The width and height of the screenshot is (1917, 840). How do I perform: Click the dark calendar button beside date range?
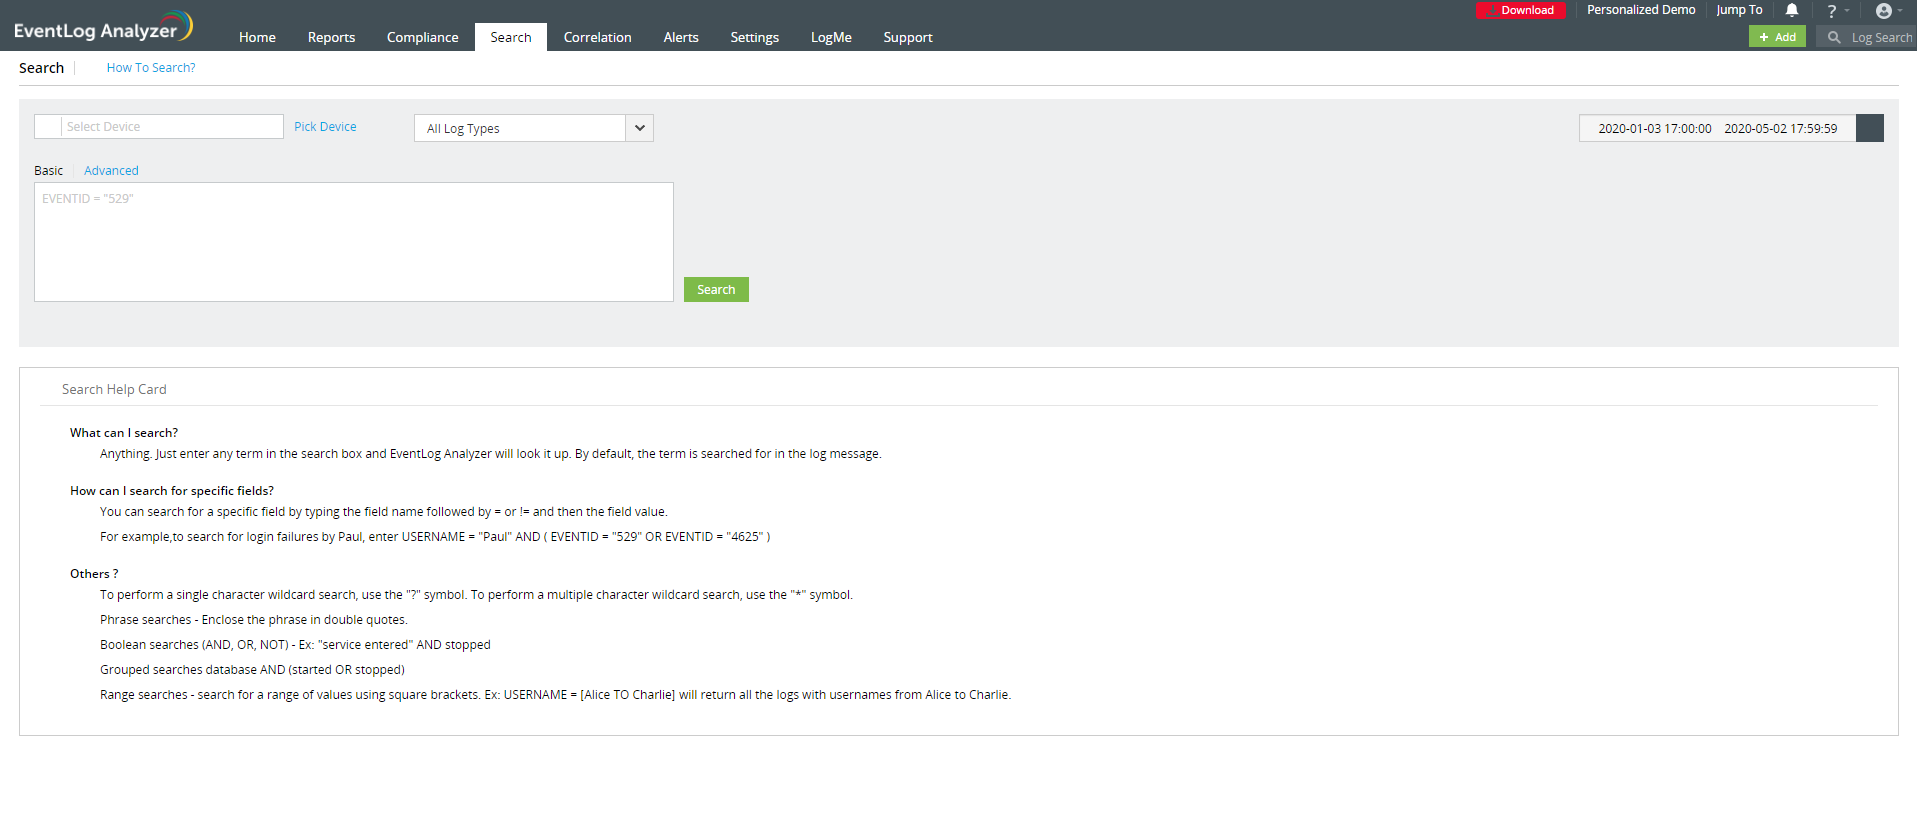(1869, 128)
